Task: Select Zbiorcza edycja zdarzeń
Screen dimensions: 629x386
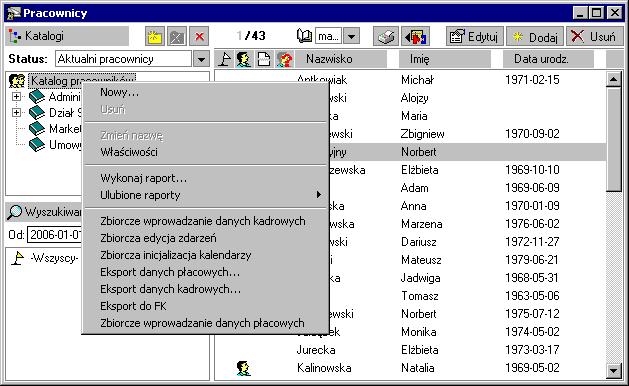Action: 205,238
